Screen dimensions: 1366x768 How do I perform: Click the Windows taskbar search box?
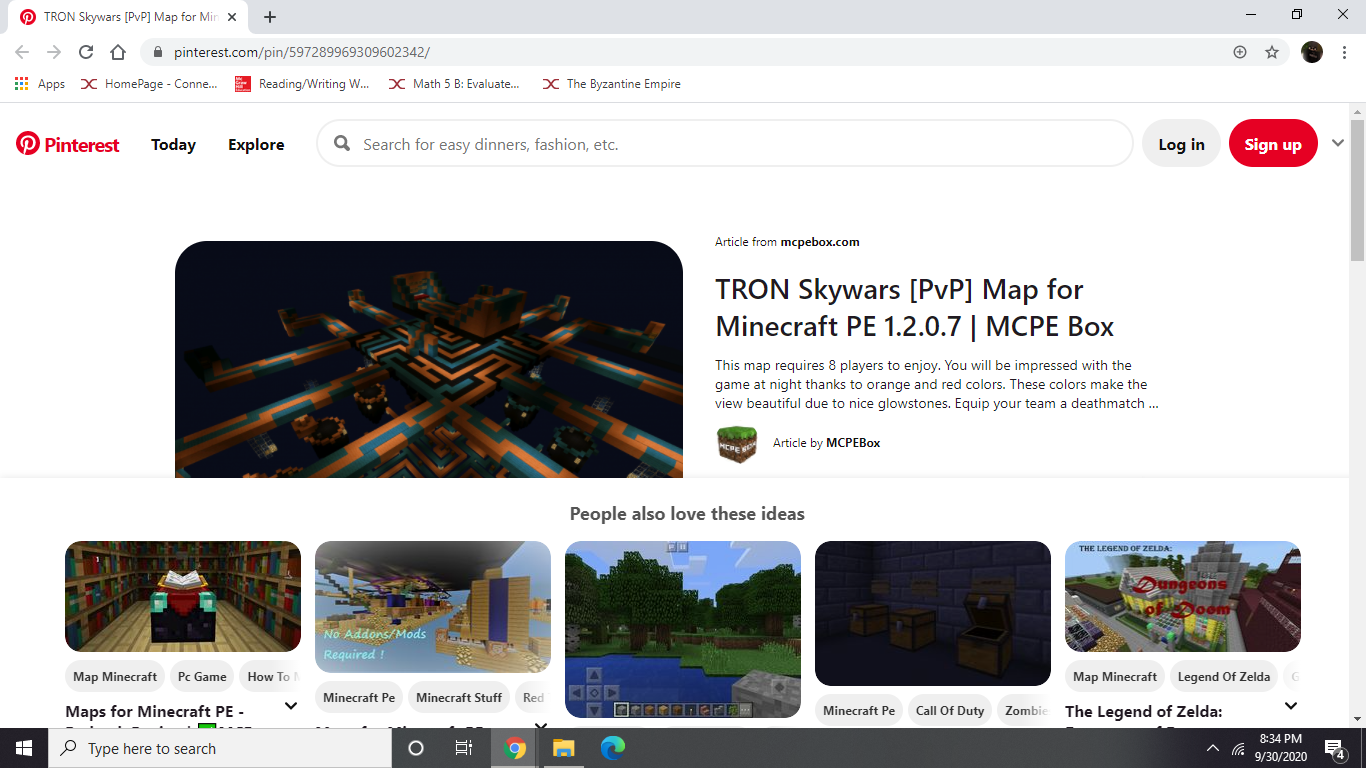click(x=220, y=748)
